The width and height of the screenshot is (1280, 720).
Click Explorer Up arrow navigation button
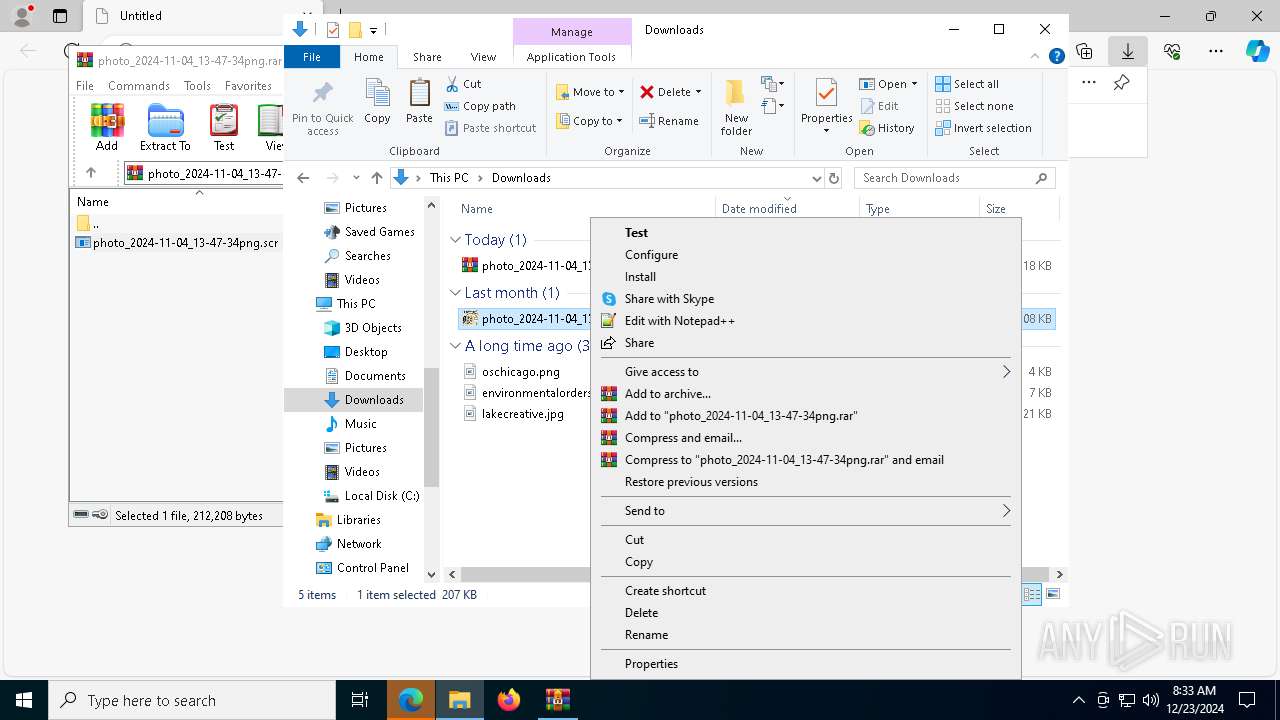(x=377, y=178)
